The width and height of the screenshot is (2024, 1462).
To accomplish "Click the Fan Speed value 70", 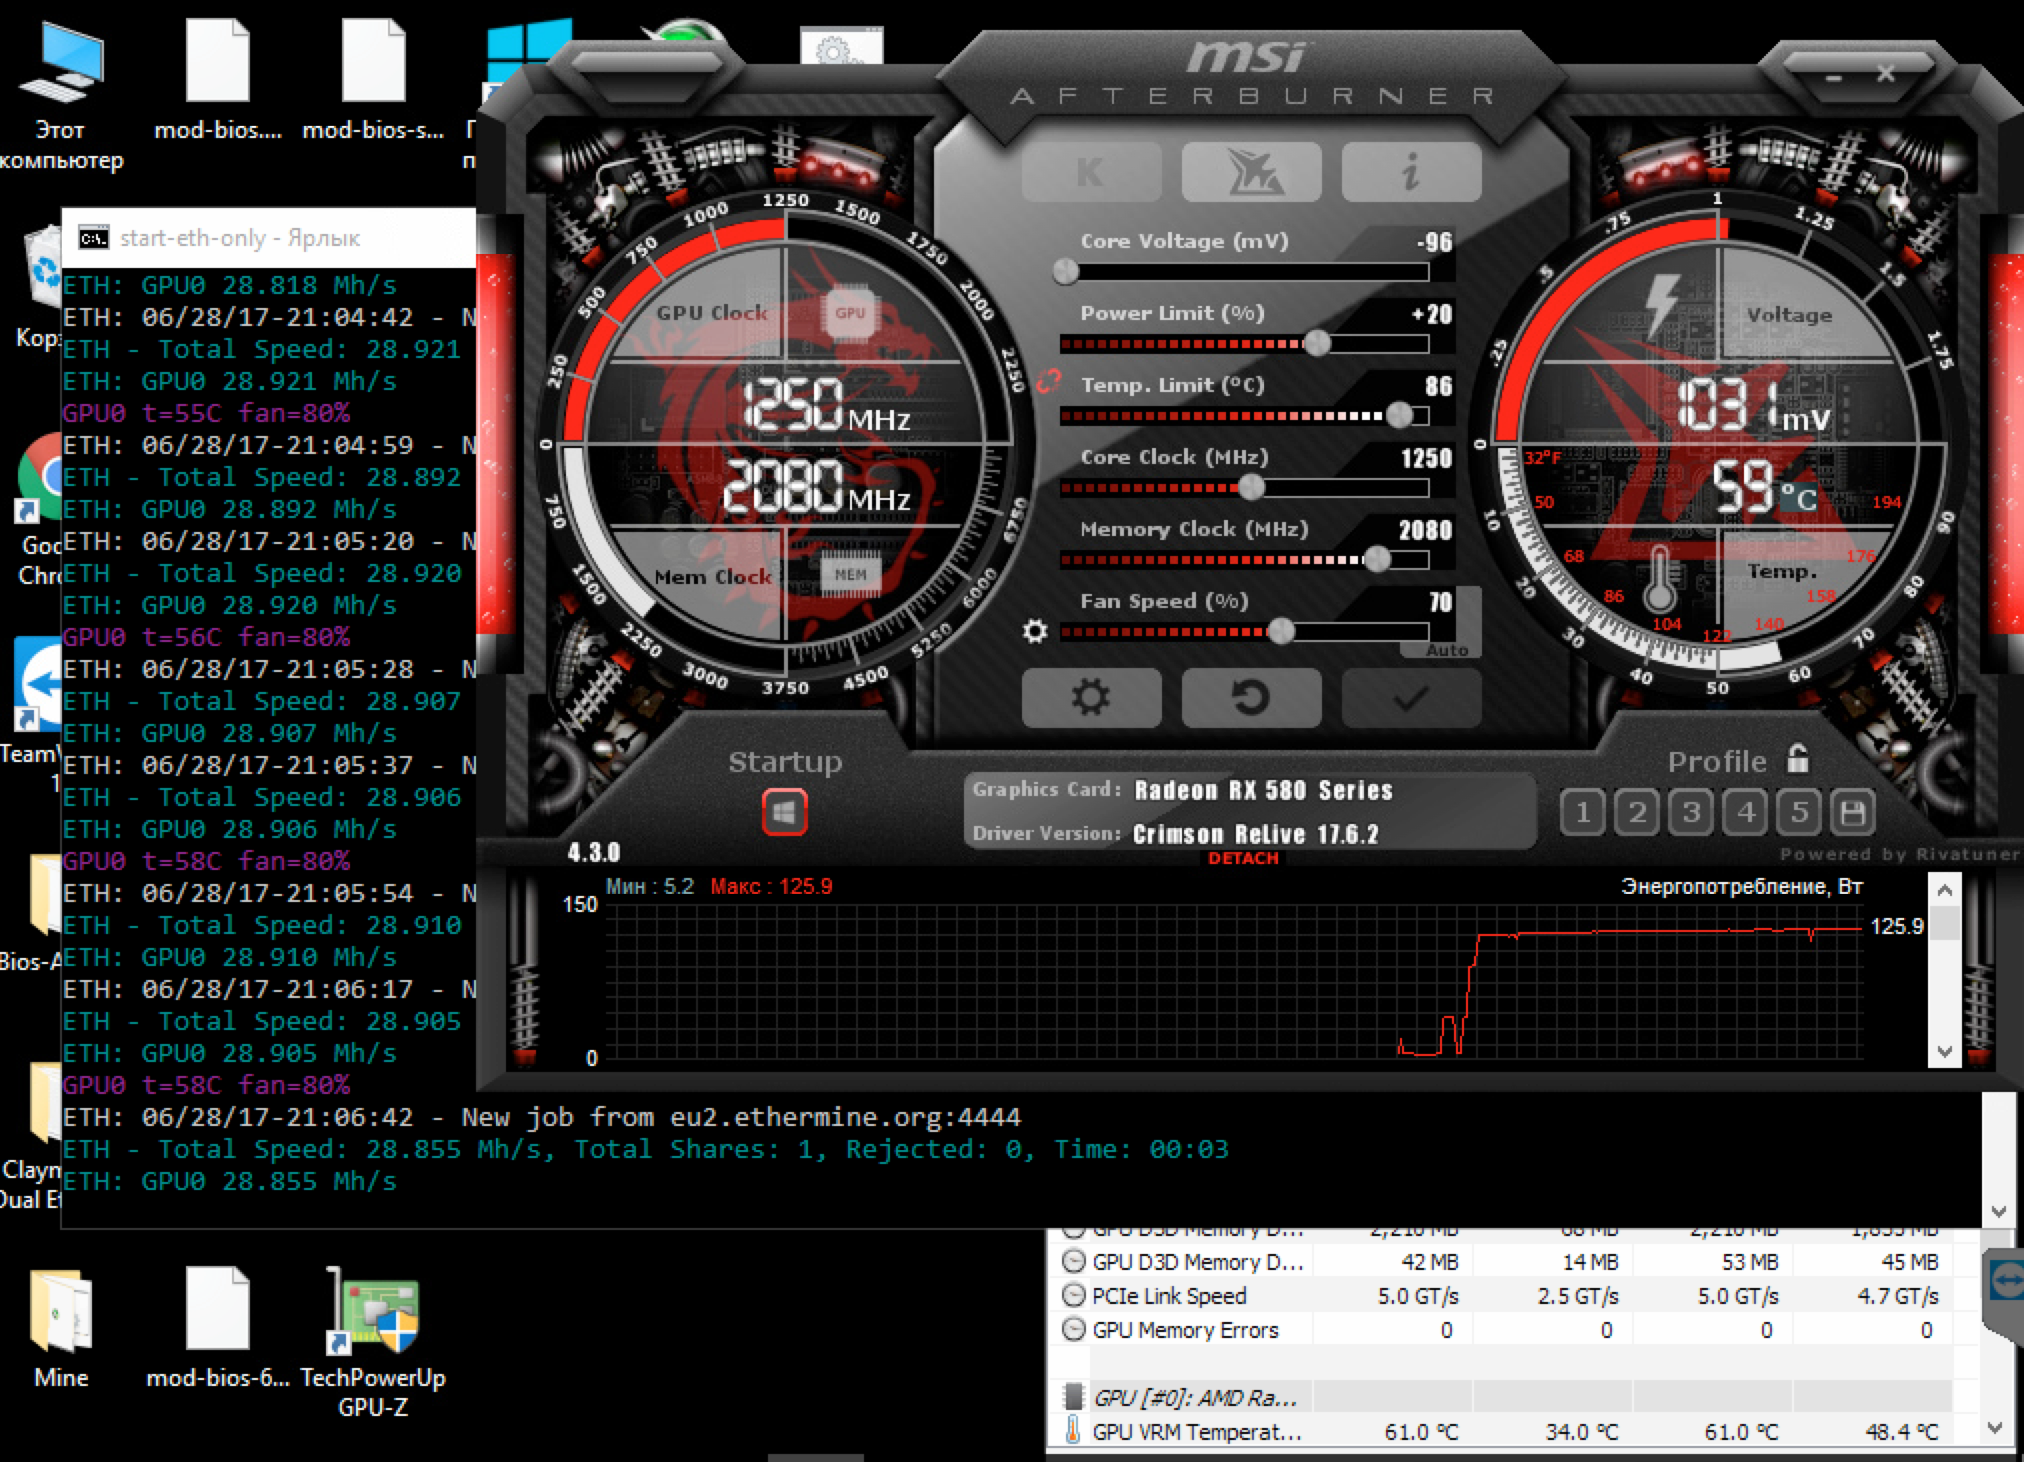I will pos(1440,602).
